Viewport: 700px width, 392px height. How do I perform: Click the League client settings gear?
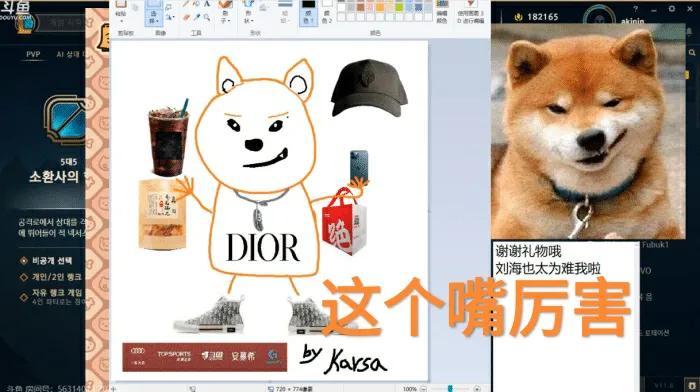point(672,9)
